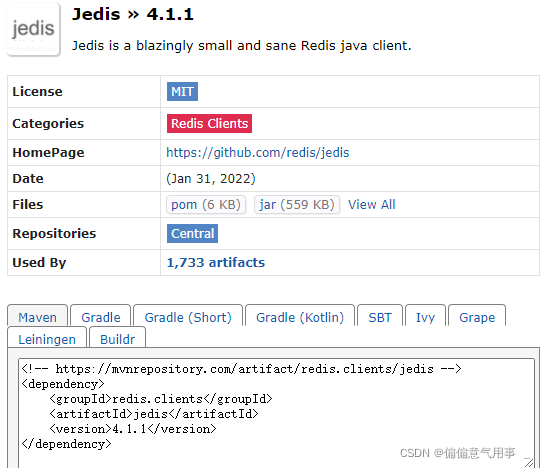Click inside the Maven dependency snippet textarea
Screen dimensions: 545x468
(276, 413)
